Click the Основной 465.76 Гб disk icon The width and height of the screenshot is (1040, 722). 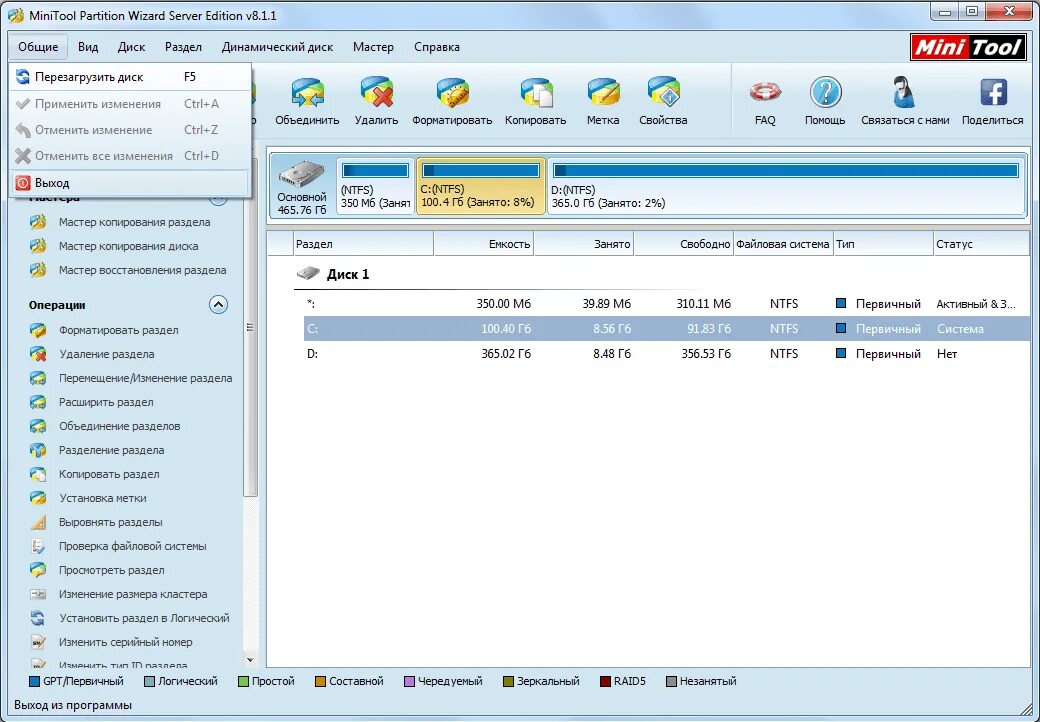pyautogui.click(x=302, y=186)
